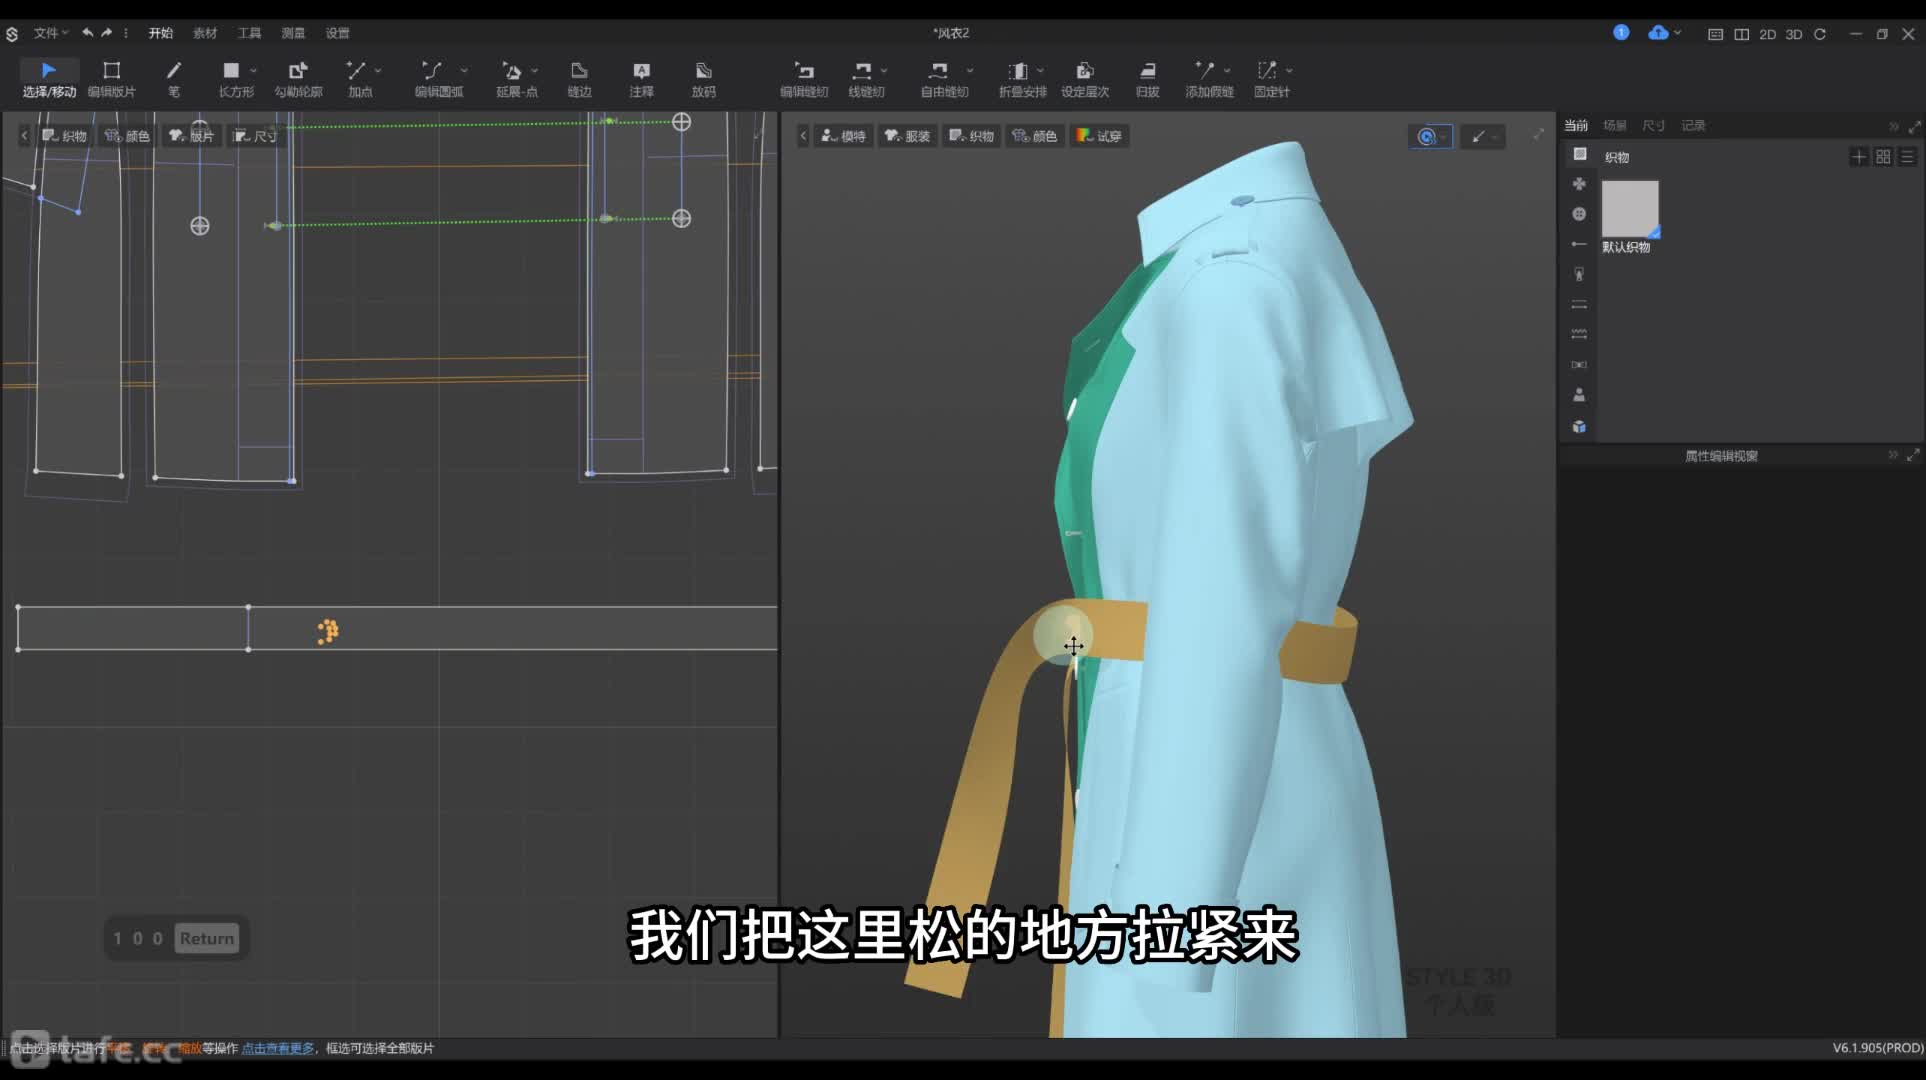Switch to split window layout icon
Image resolution: width=1926 pixels, height=1080 pixels.
click(x=1741, y=34)
